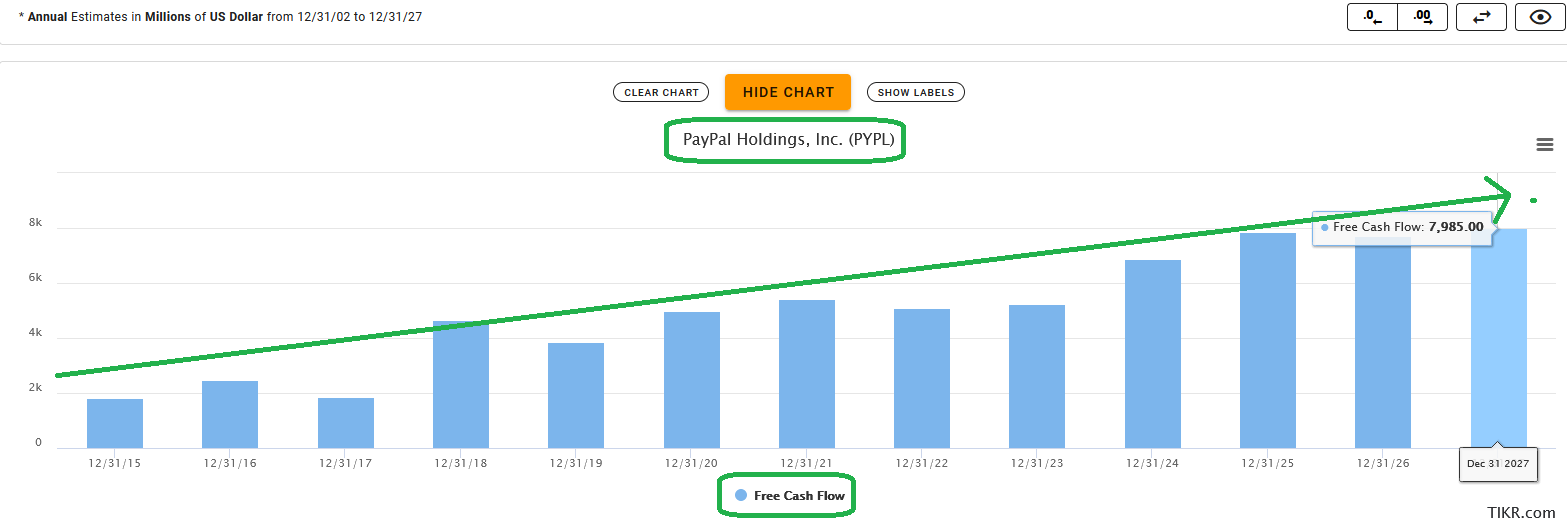Screen dimensions: 1567x532
Task: Select the 12/31/21 bar
Action: (x=807, y=374)
